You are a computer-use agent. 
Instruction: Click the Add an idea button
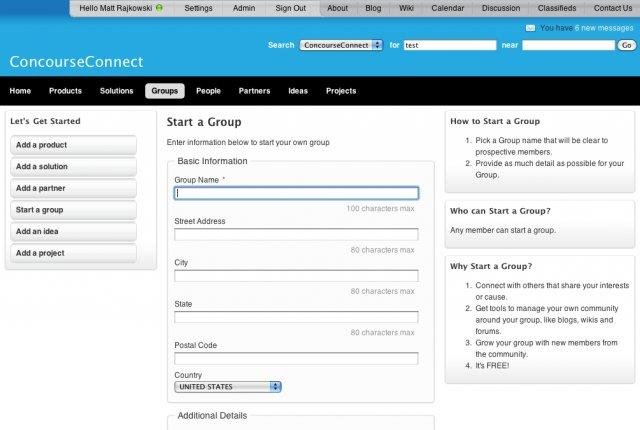pos(73,231)
